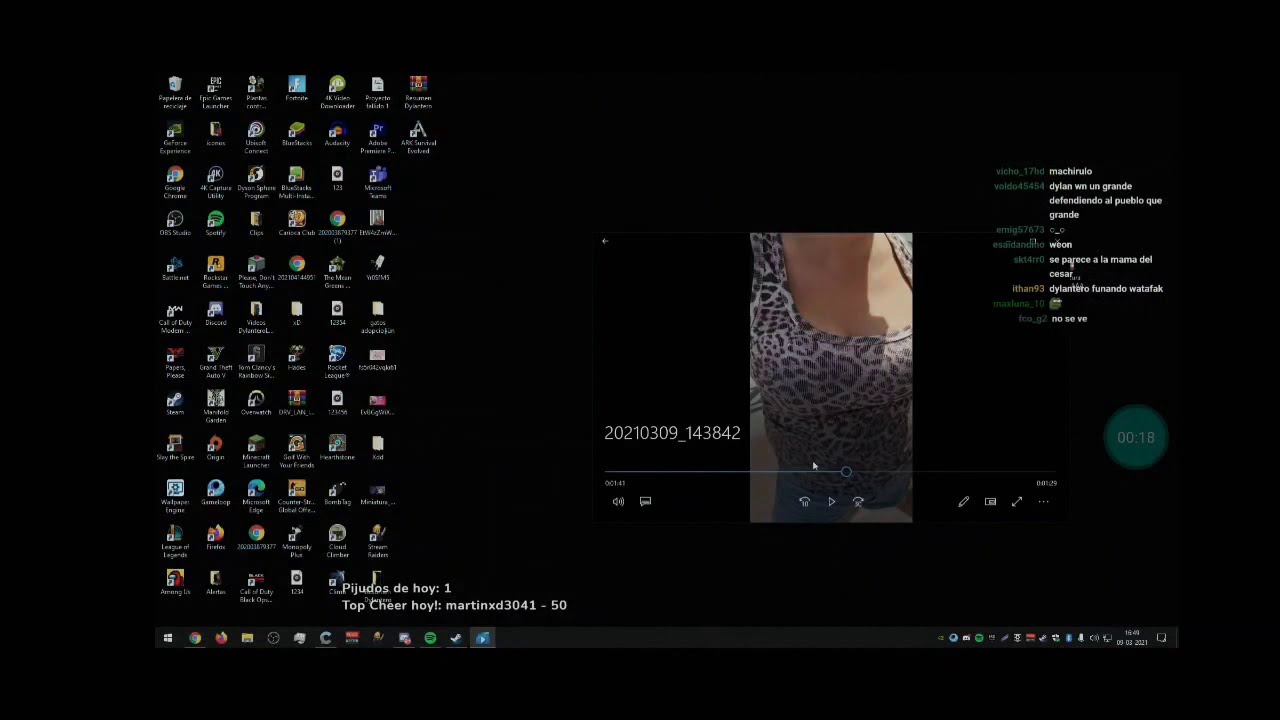Launch the Among Us shortcut
Image resolution: width=1280 pixels, height=720 pixels.
click(175, 583)
